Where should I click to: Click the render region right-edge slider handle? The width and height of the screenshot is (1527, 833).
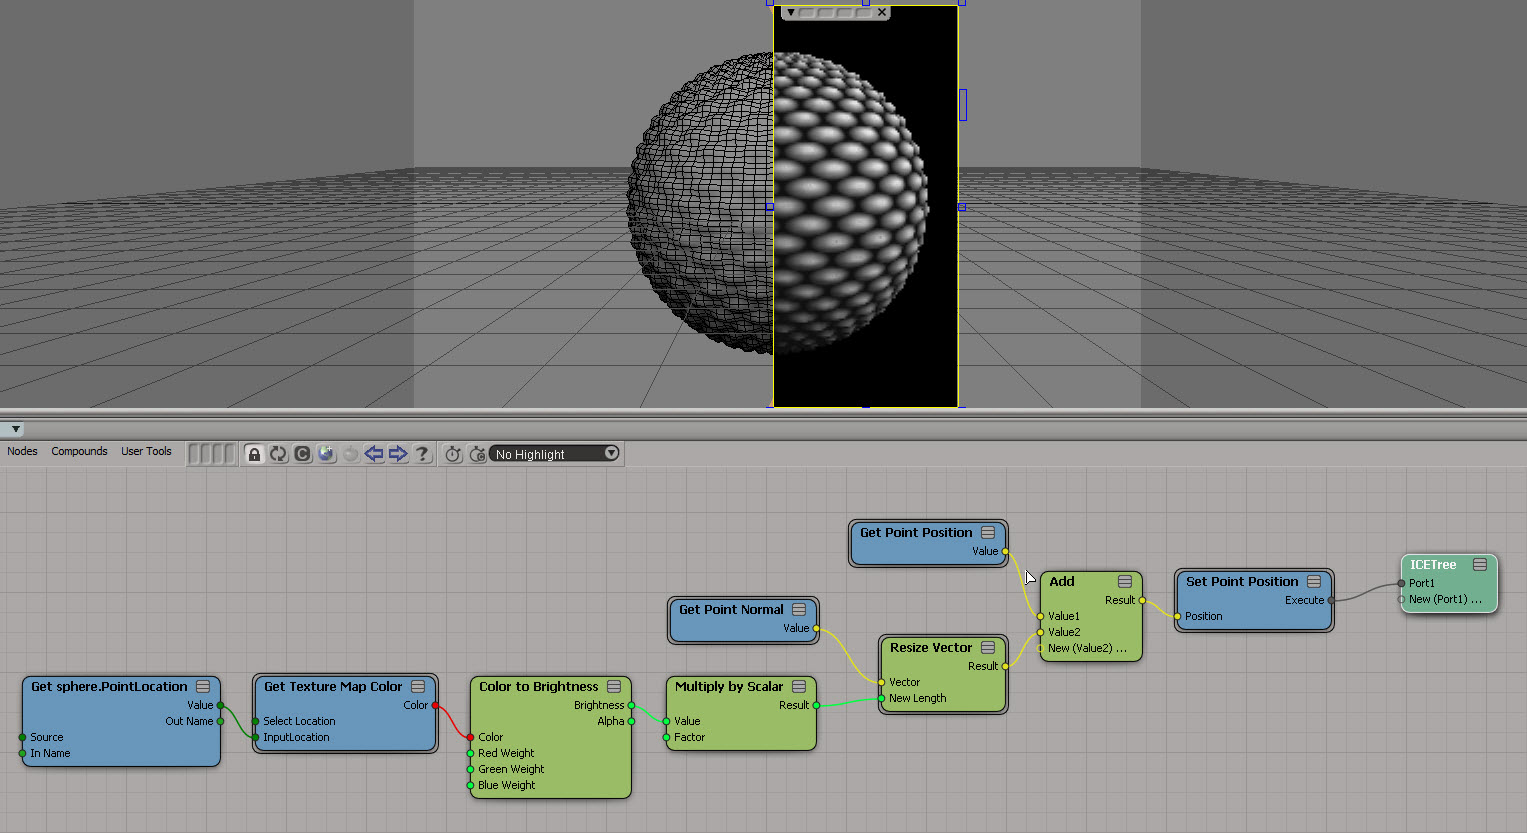point(963,104)
